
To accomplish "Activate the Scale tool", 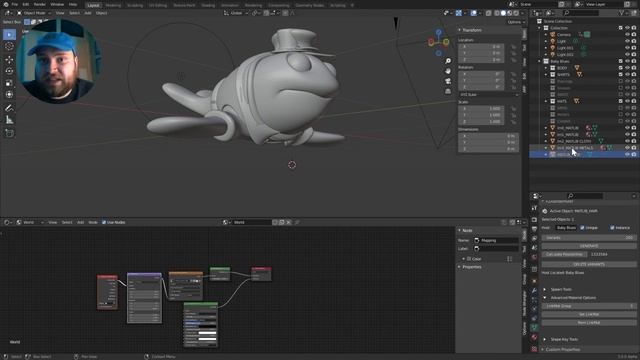I will click(9, 83).
